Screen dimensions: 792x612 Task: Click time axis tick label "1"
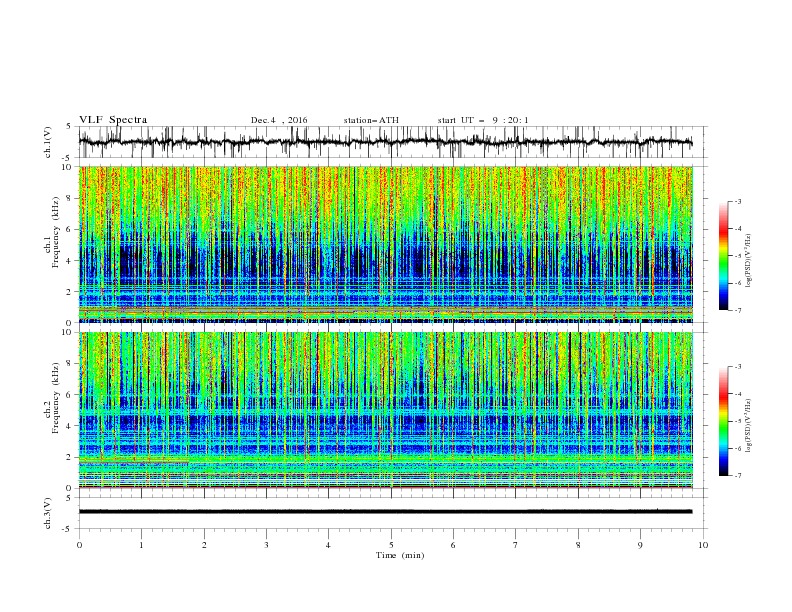click(x=141, y=545)
